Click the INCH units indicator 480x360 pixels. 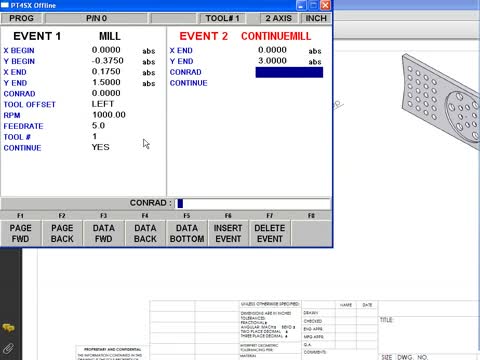click(x=316, y=18)
